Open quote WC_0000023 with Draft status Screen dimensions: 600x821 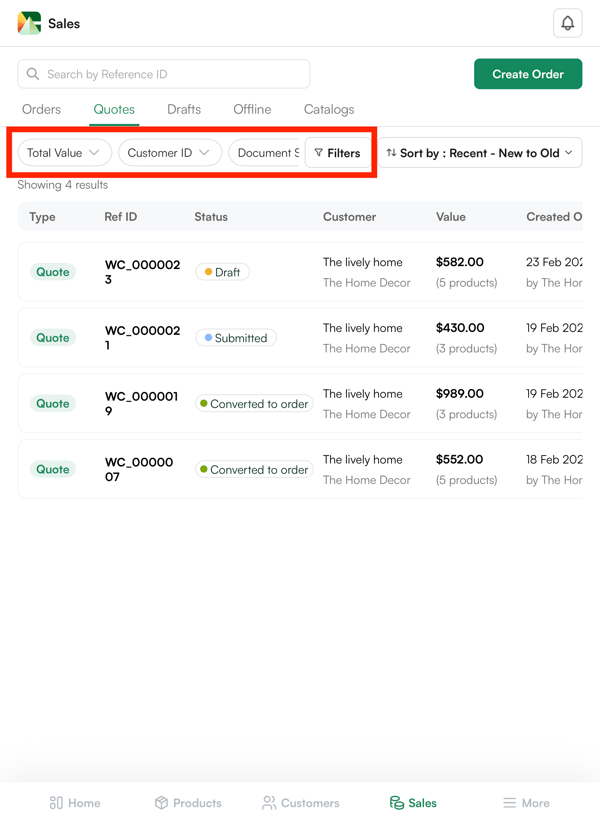(142, 272)
